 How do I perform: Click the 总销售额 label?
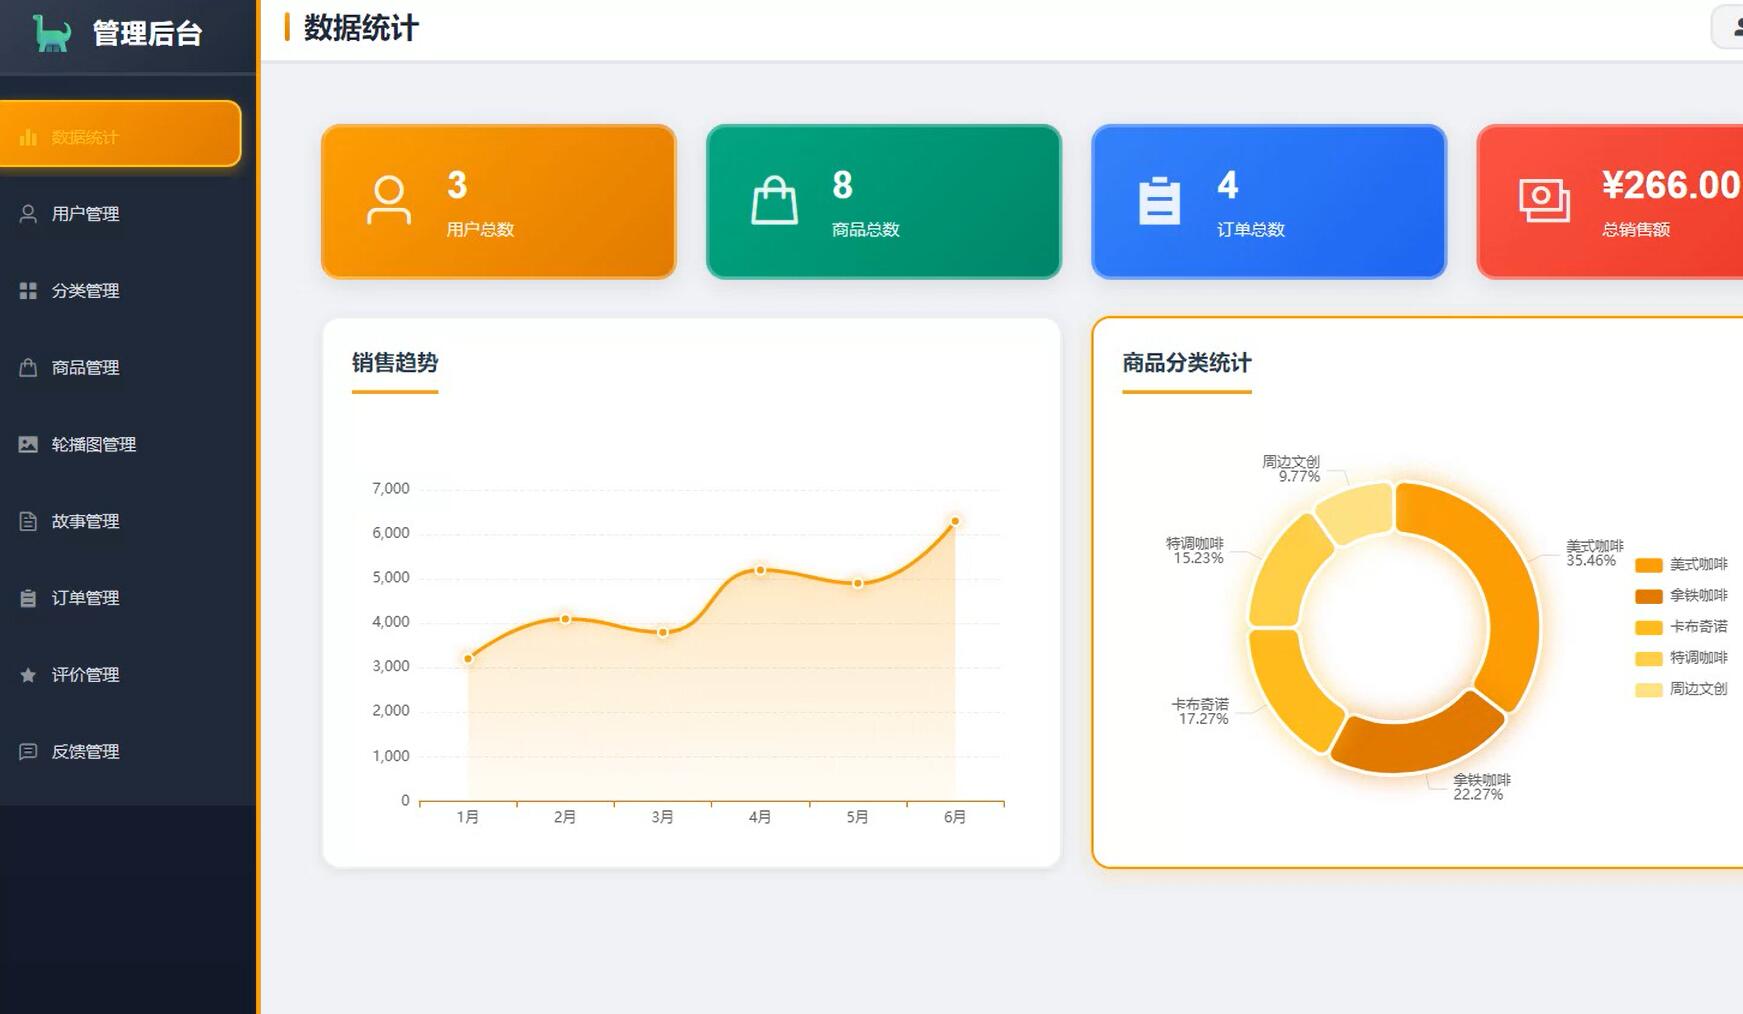point(1636,229)
